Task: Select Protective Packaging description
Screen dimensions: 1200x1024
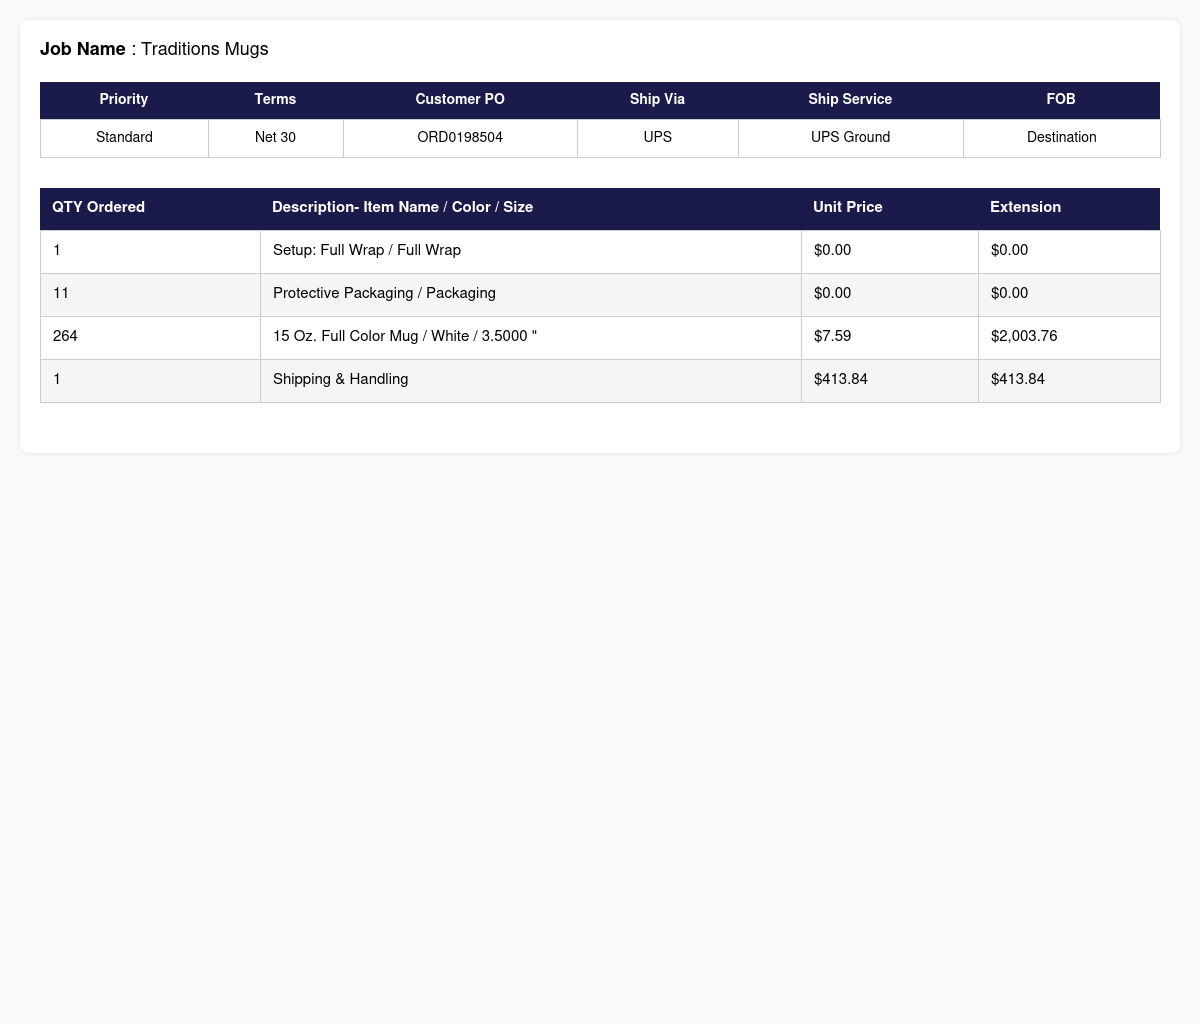Action: point(531,294)
